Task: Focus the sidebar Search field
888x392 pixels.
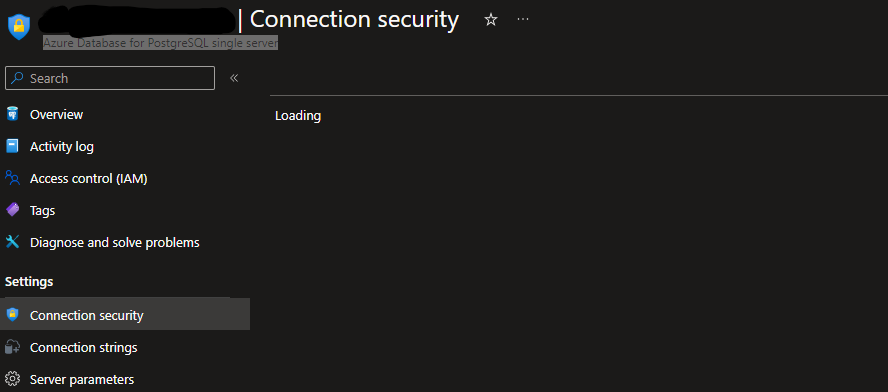Action: (x=110, y=78)
